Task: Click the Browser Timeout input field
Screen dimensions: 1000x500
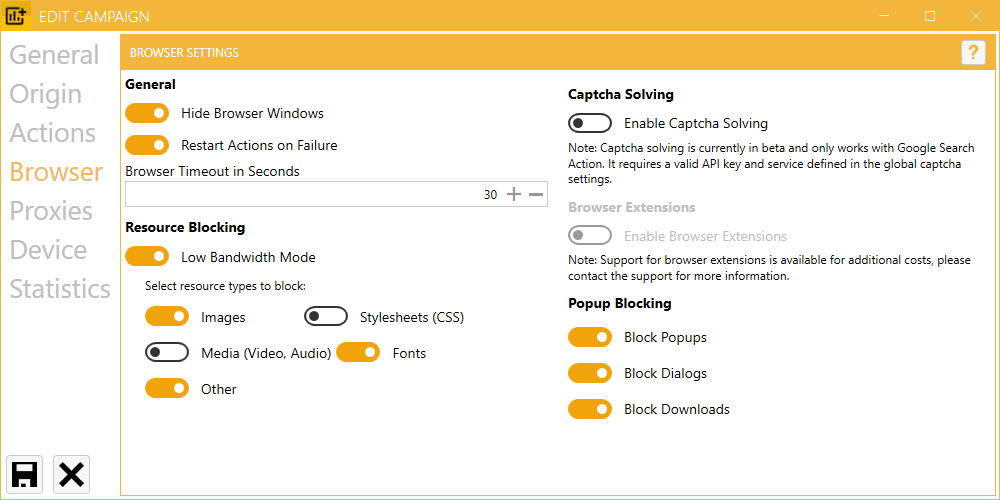Action: coord(300,194)
